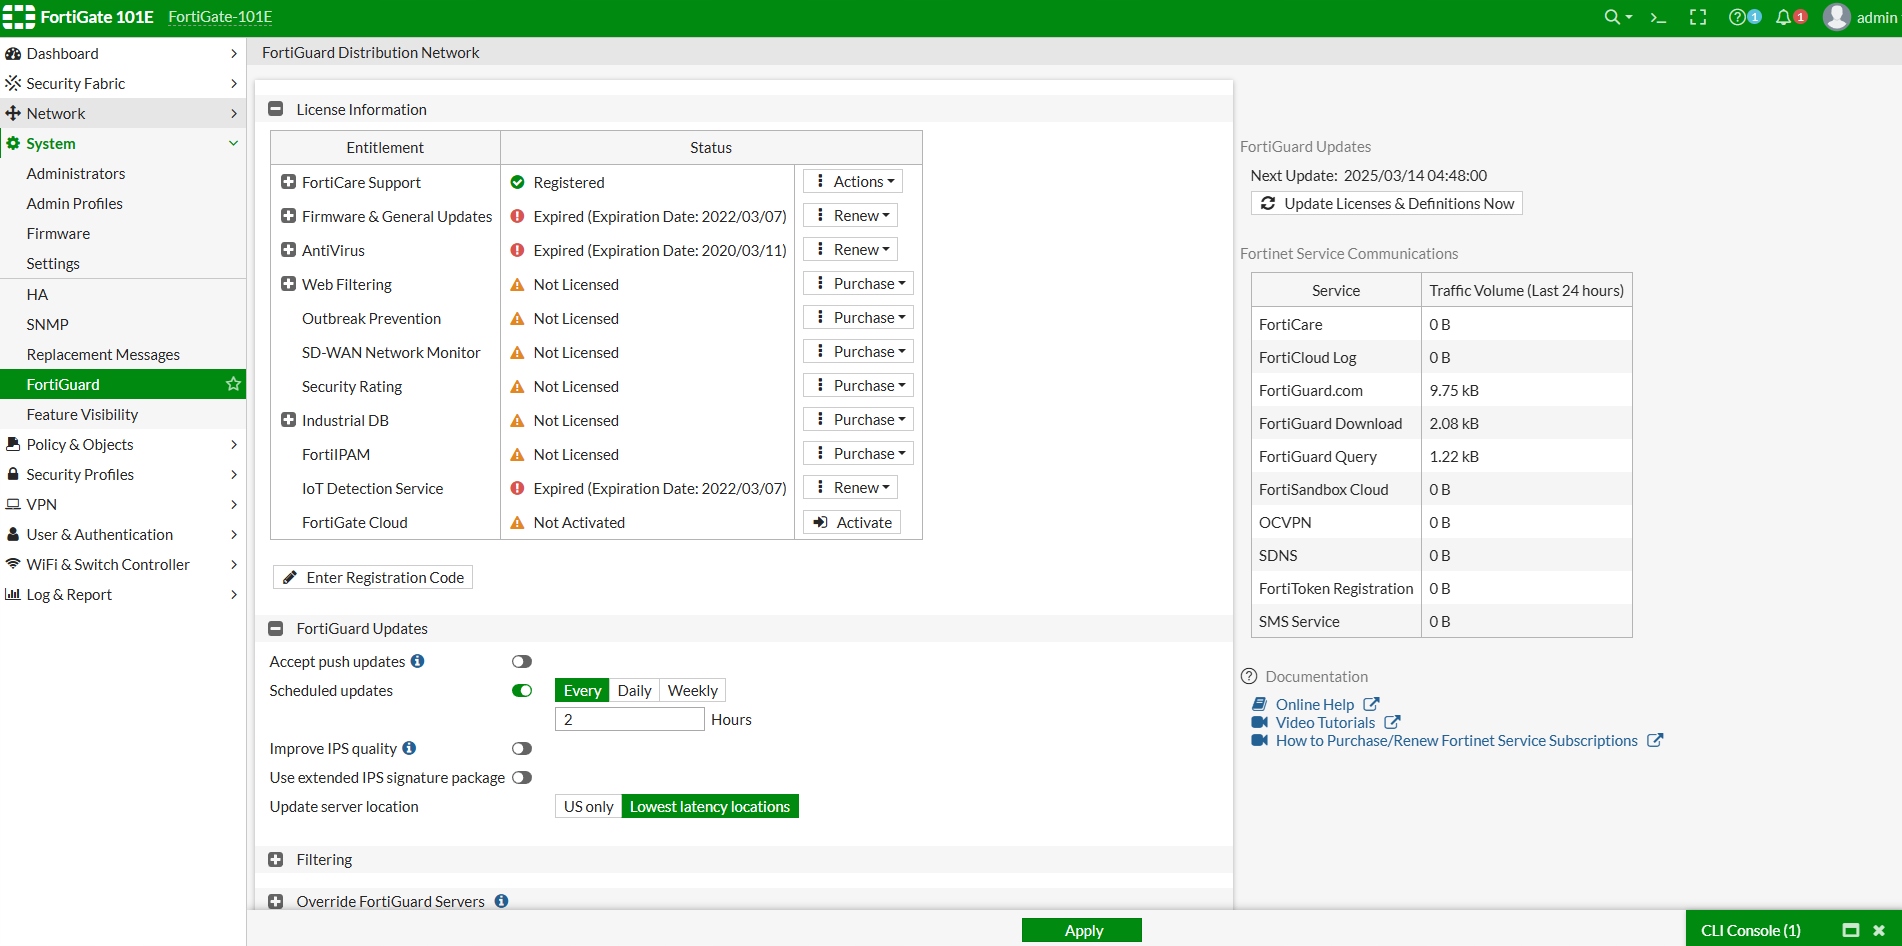Choose US only update server location
The height and width of the screenshot is (946, 1902).
point(588,806)
